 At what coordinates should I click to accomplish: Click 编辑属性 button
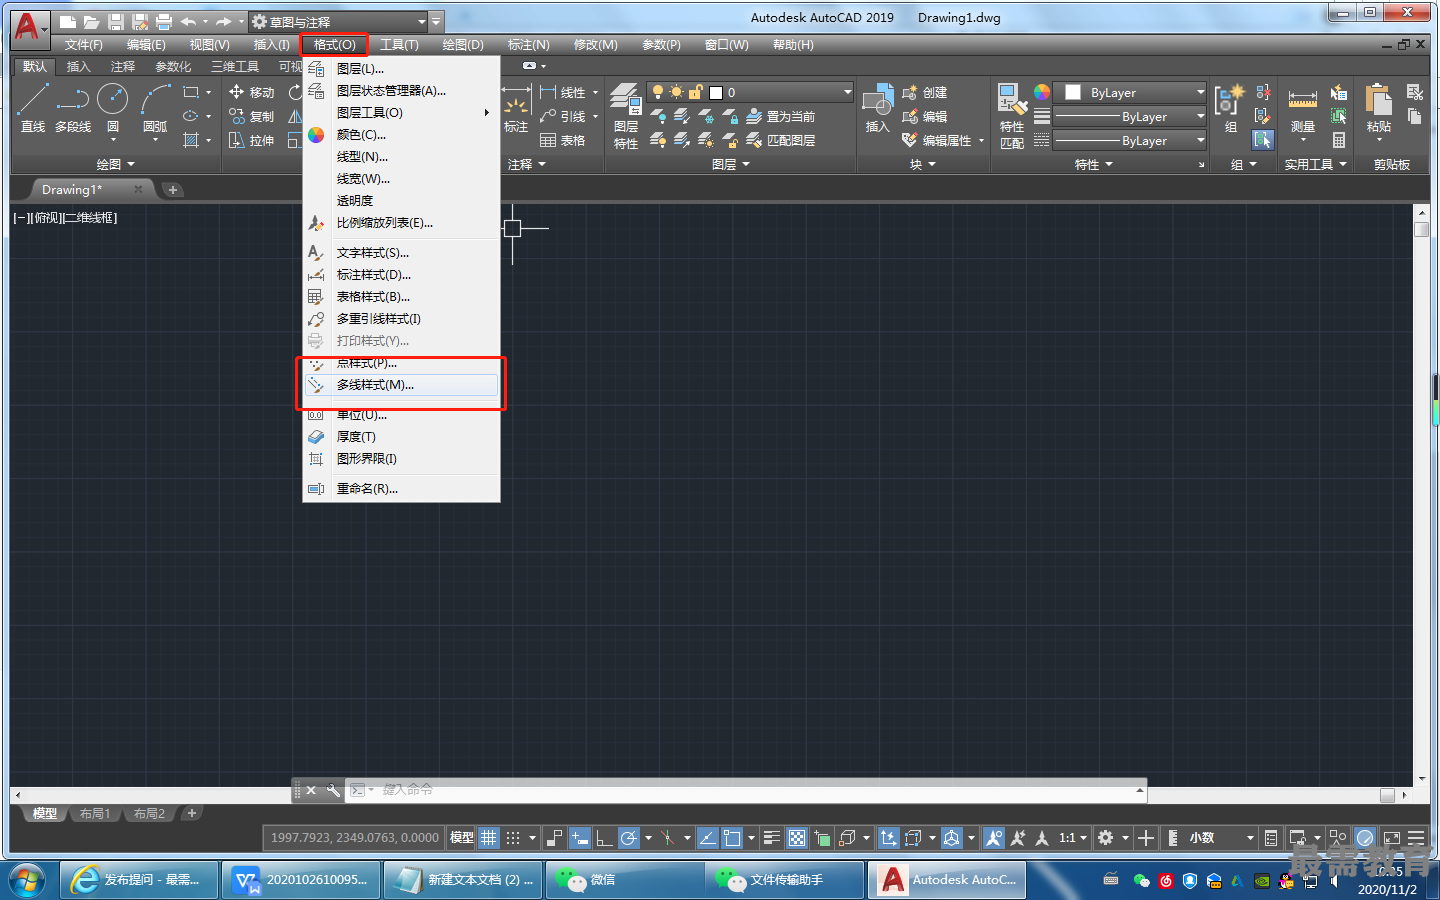(938, 140)
